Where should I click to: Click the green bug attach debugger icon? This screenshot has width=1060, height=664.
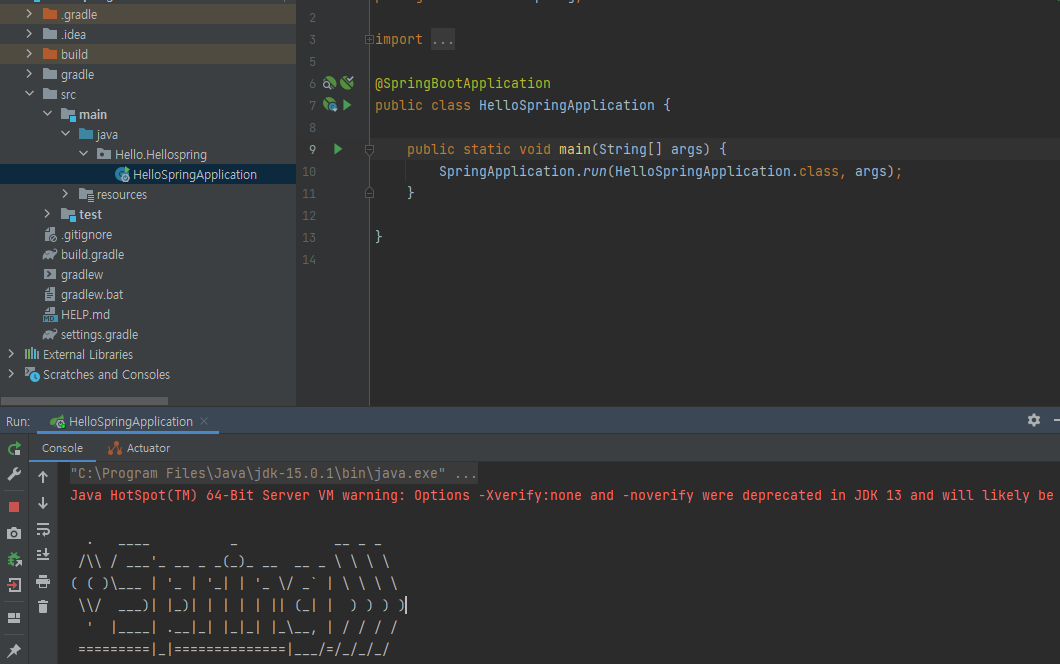pos(14,559)
